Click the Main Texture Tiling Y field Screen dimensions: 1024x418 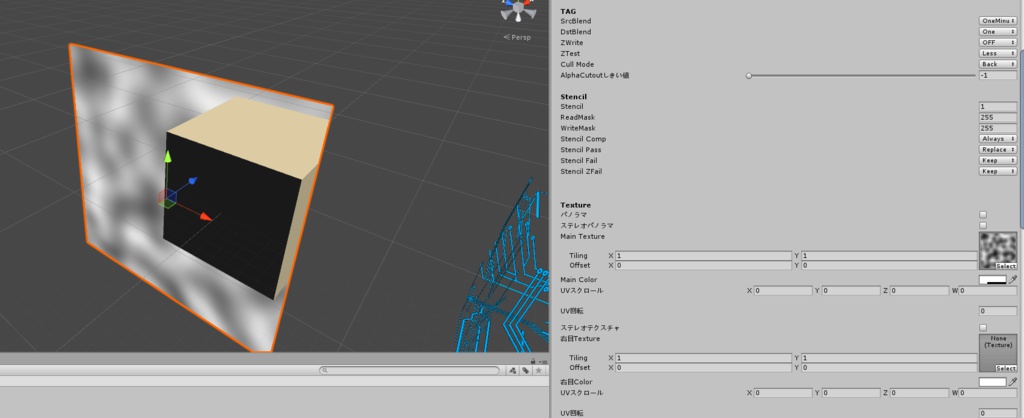click(889, 255)
